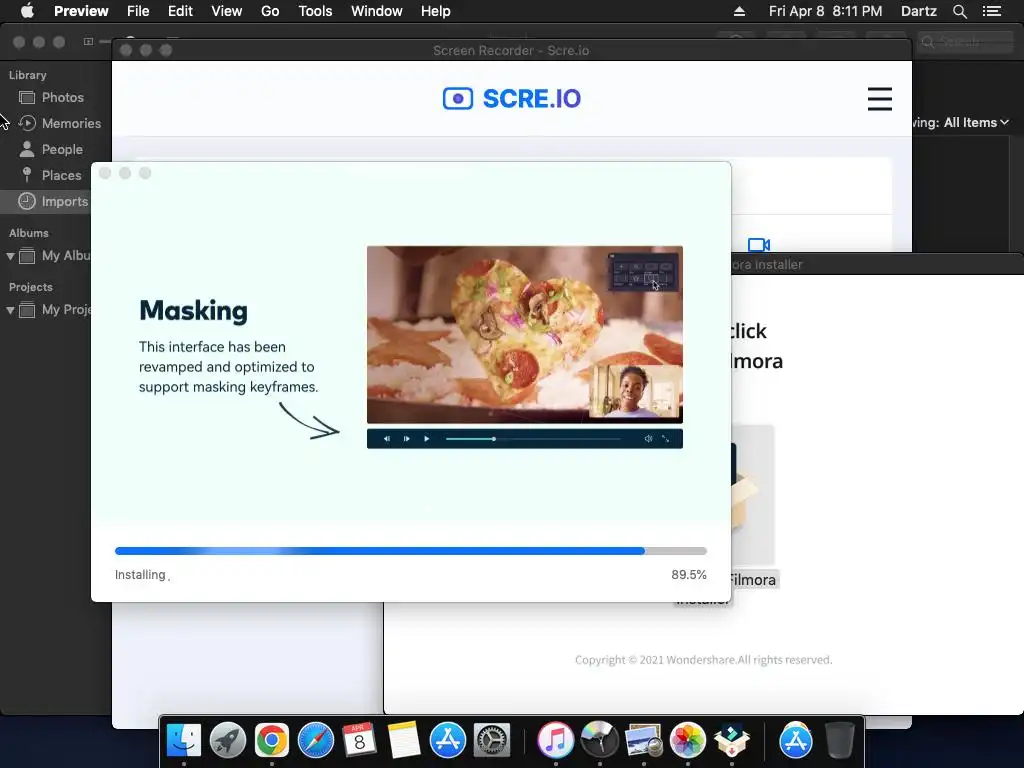Open Preview app icon in Dock
The height and width of the screenshot is (768, 1024).
point(643,740)
